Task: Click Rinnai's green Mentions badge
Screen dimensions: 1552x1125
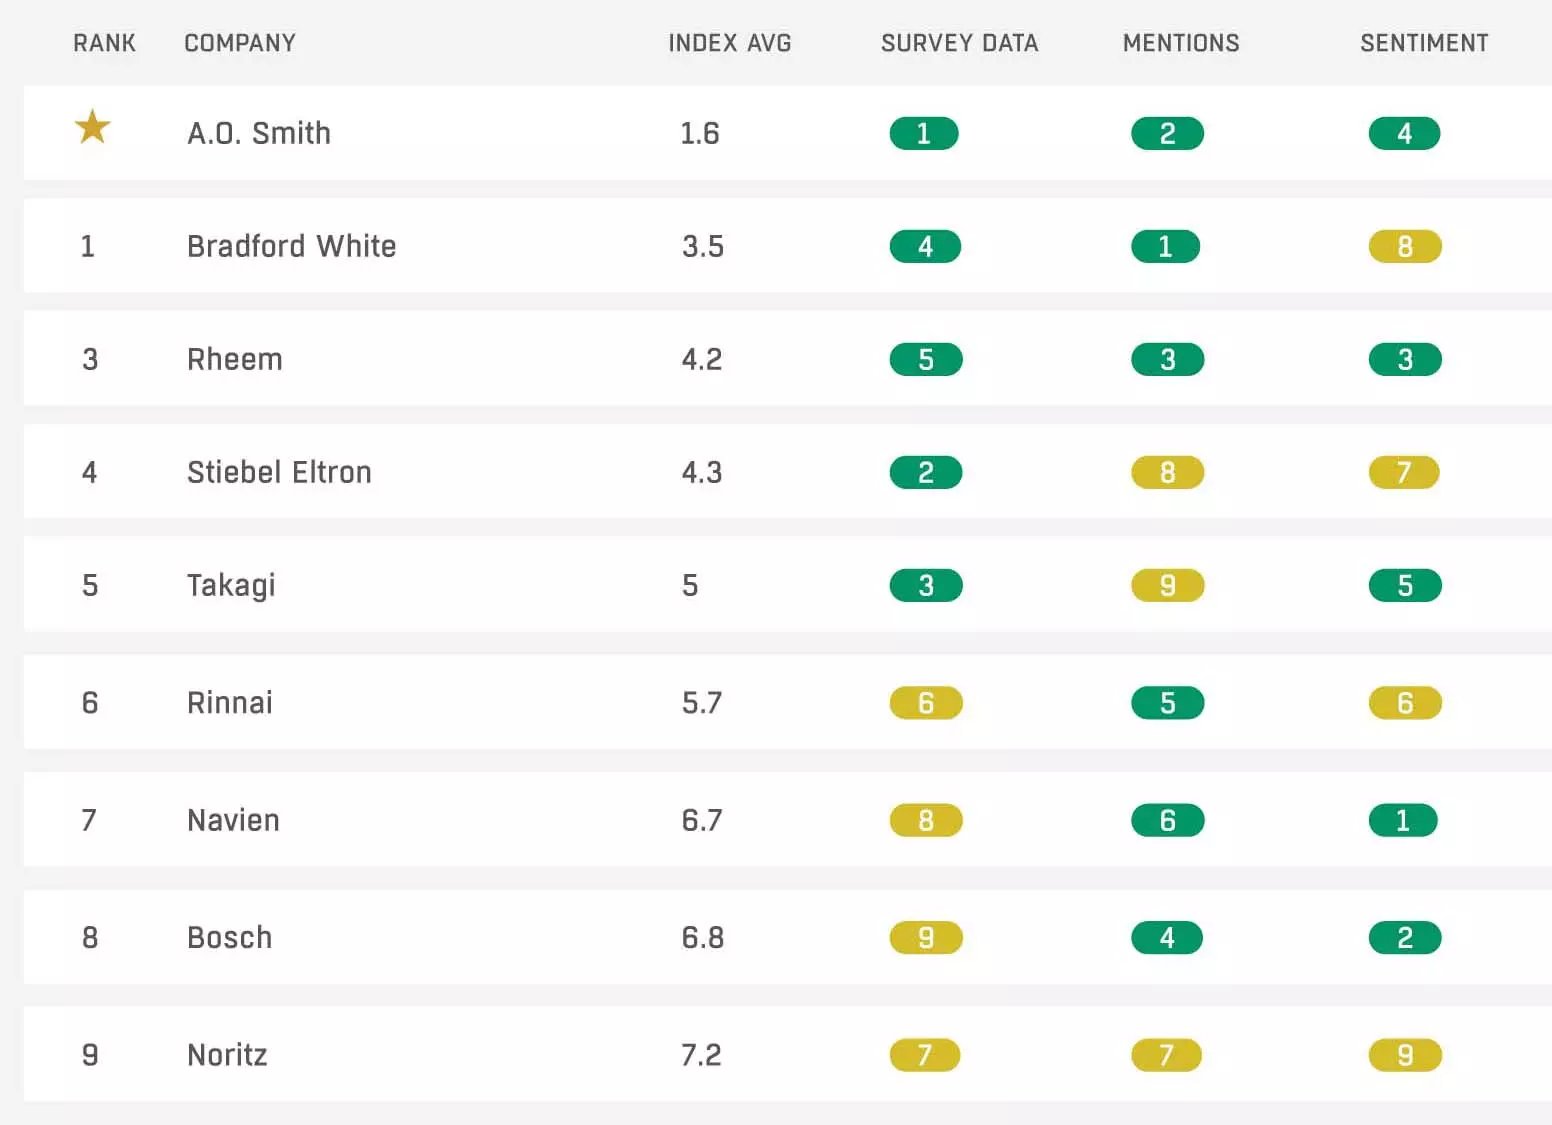Action: click(1167, 702)
